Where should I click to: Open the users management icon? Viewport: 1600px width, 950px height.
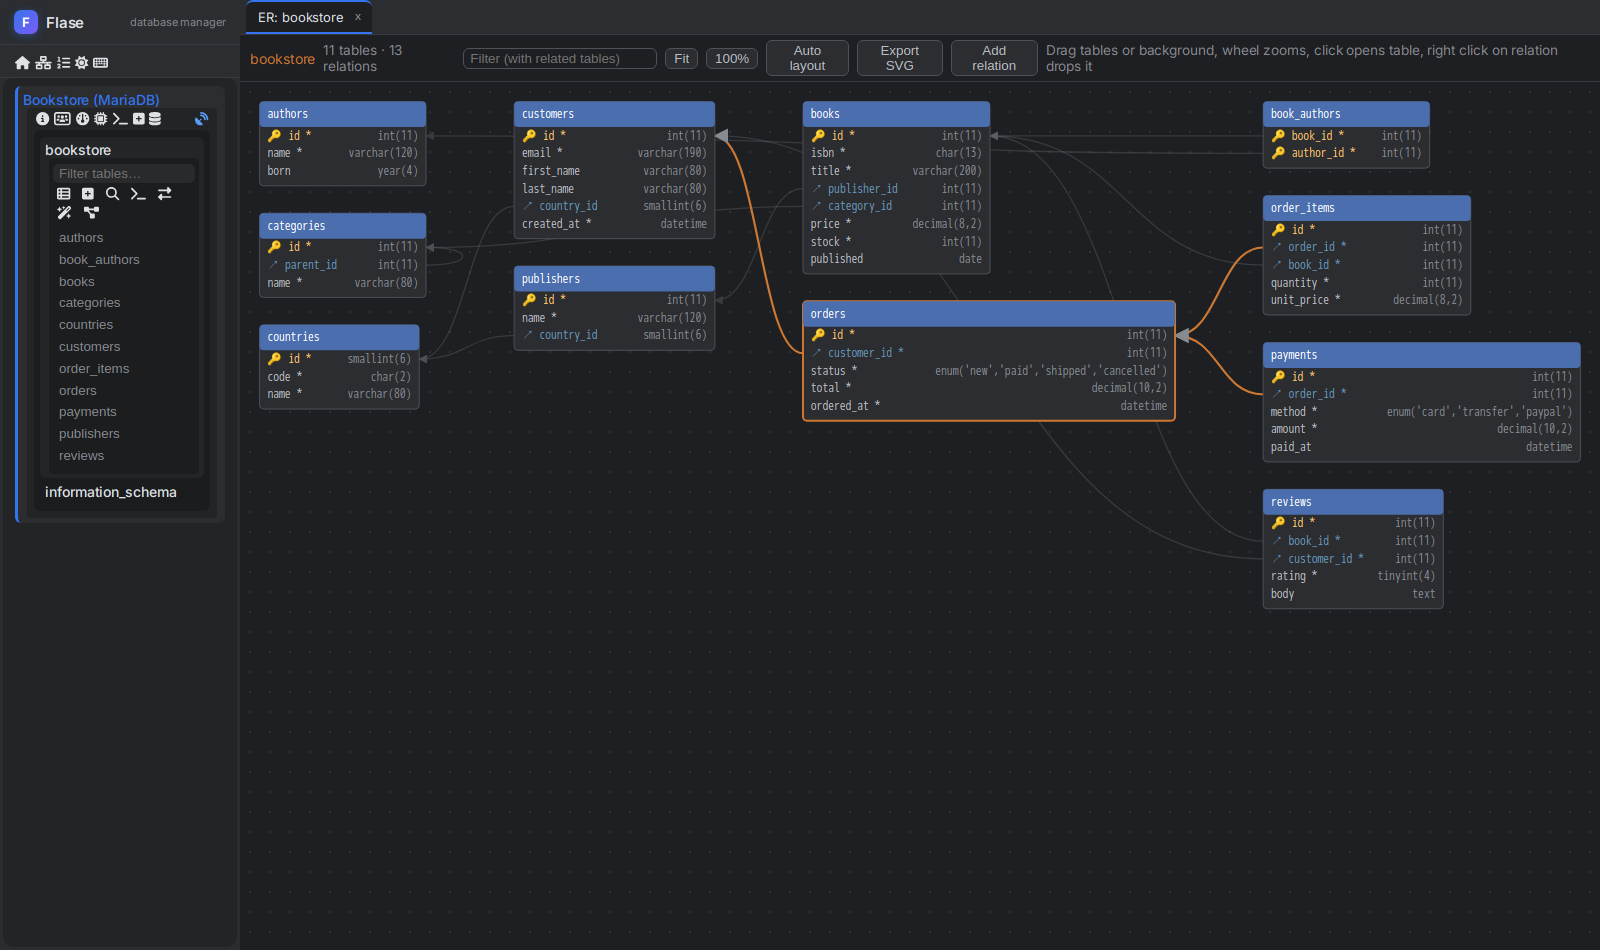coord(62,119)
